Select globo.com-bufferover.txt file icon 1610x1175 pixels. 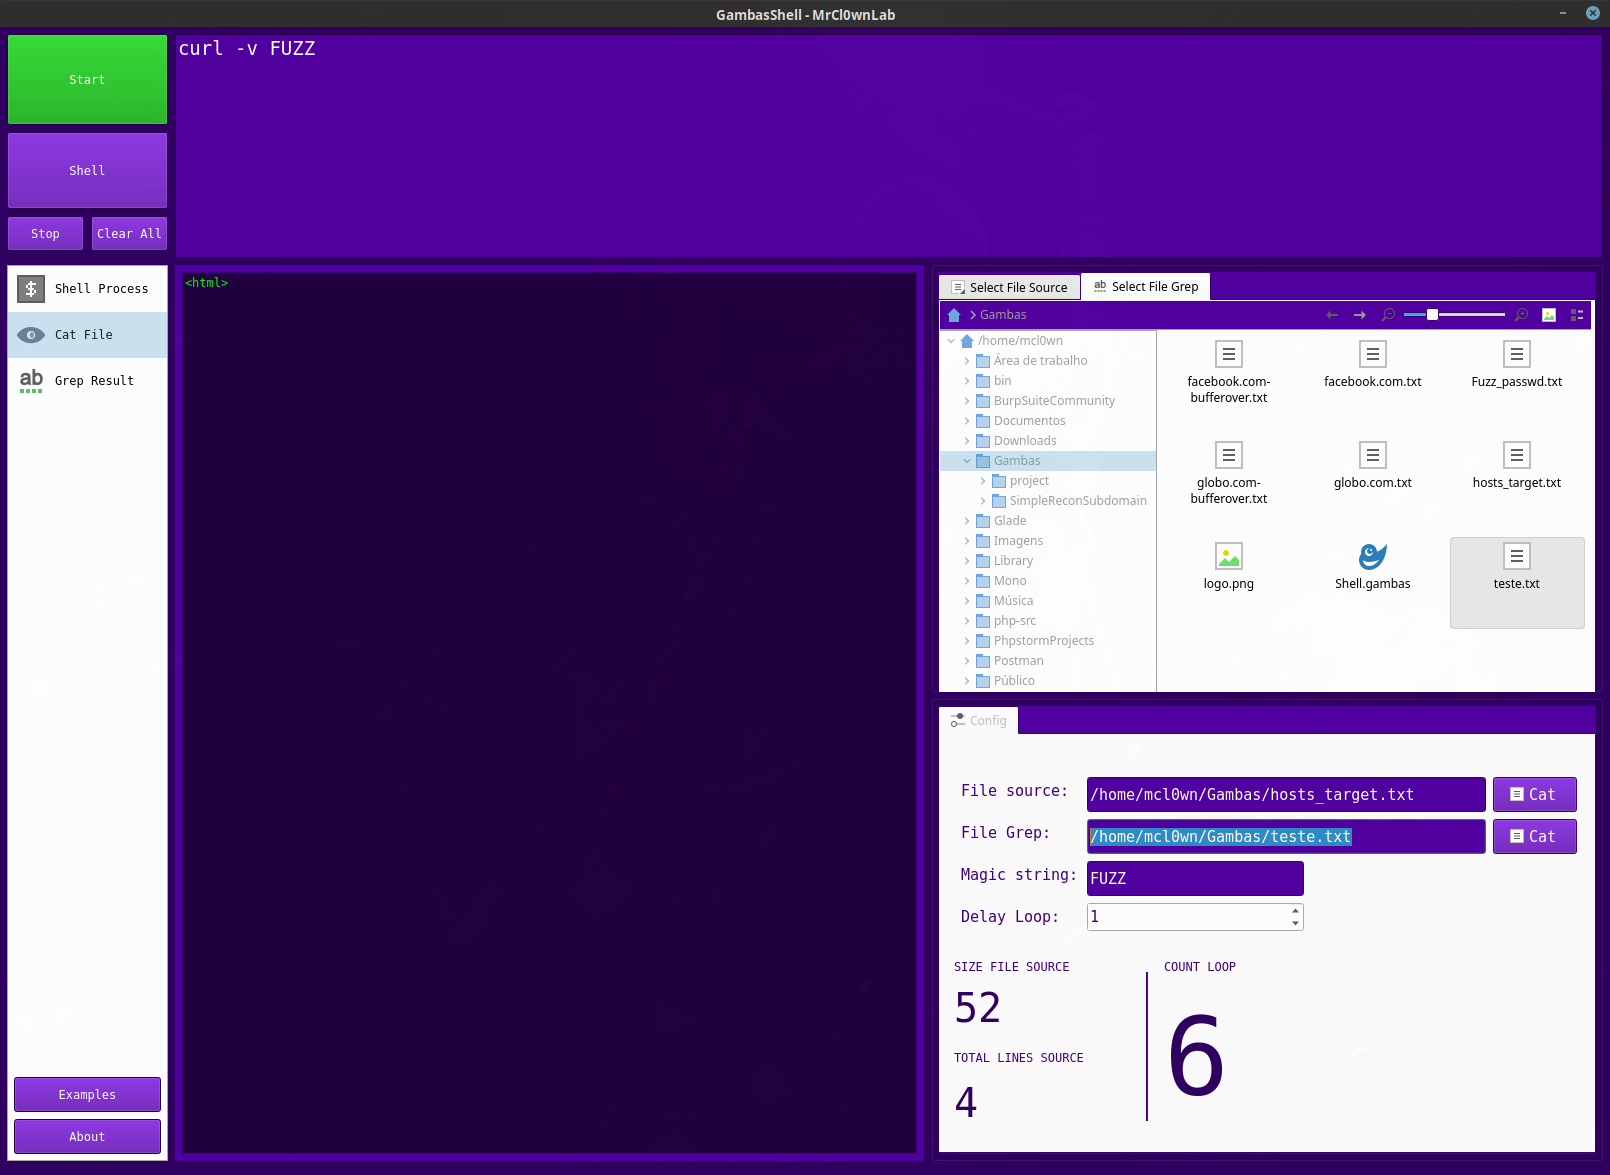click(x=1229, y=455)
